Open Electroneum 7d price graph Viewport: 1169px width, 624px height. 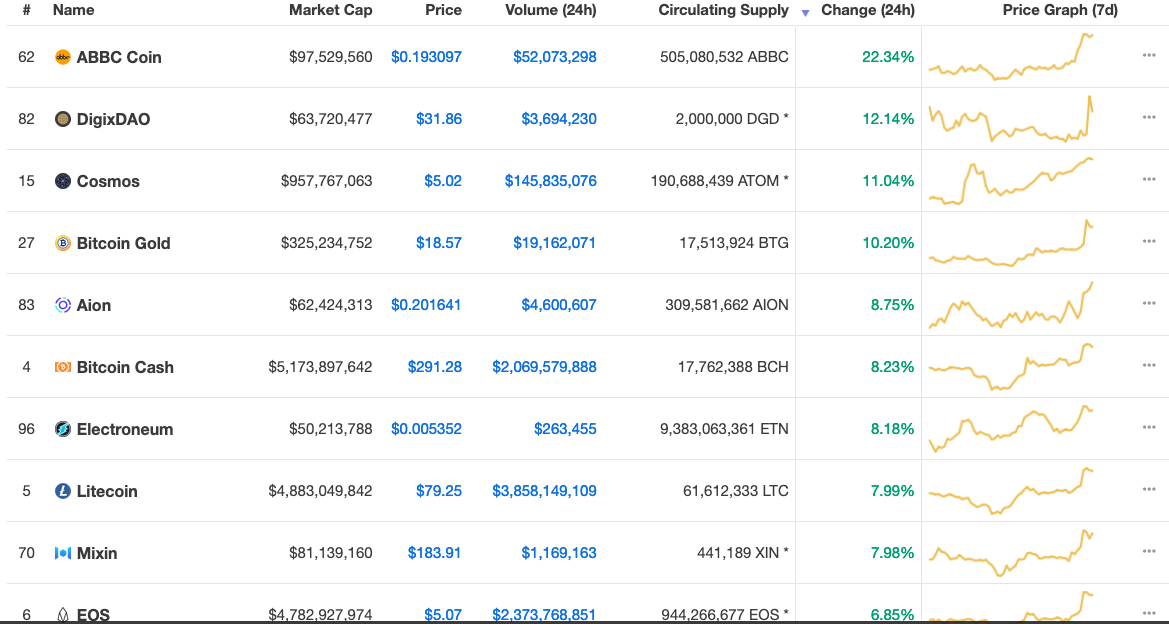pos(1011,429)
